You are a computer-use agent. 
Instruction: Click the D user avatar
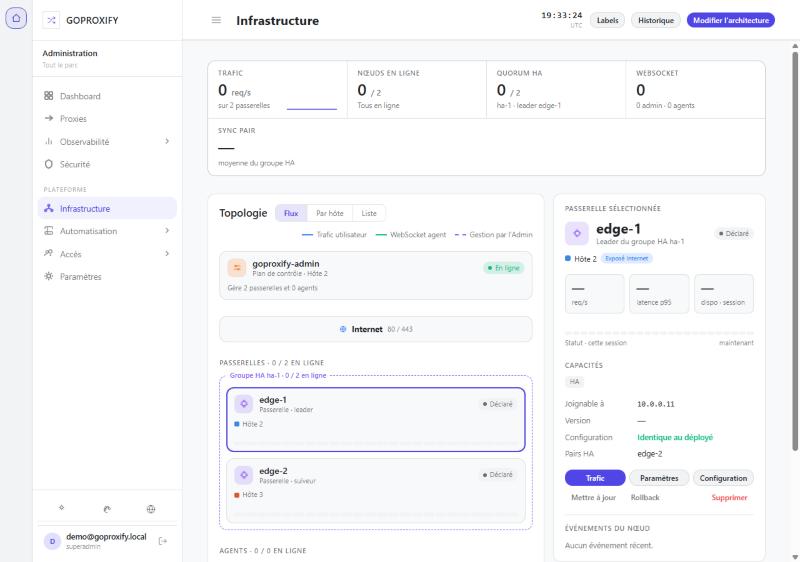(52, 541)
